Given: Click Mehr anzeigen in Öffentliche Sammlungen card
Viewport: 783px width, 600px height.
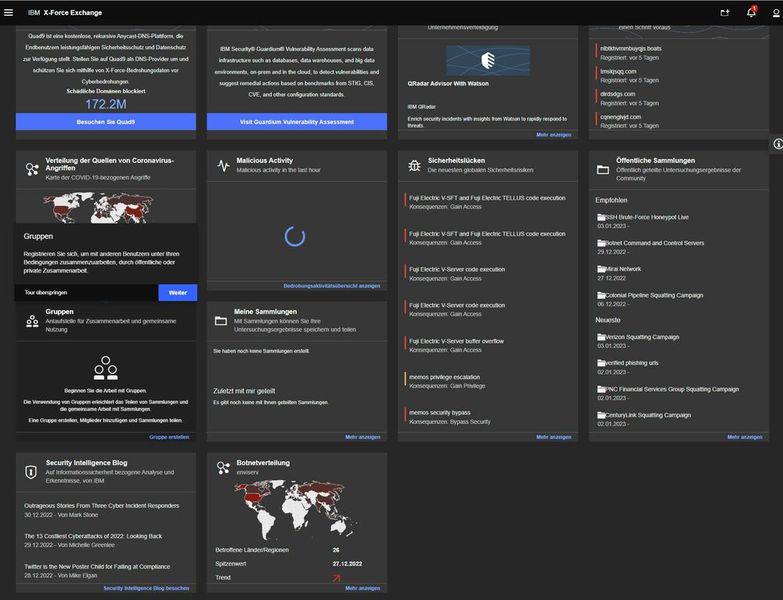Looking at the screenshot, I should 745,437.
